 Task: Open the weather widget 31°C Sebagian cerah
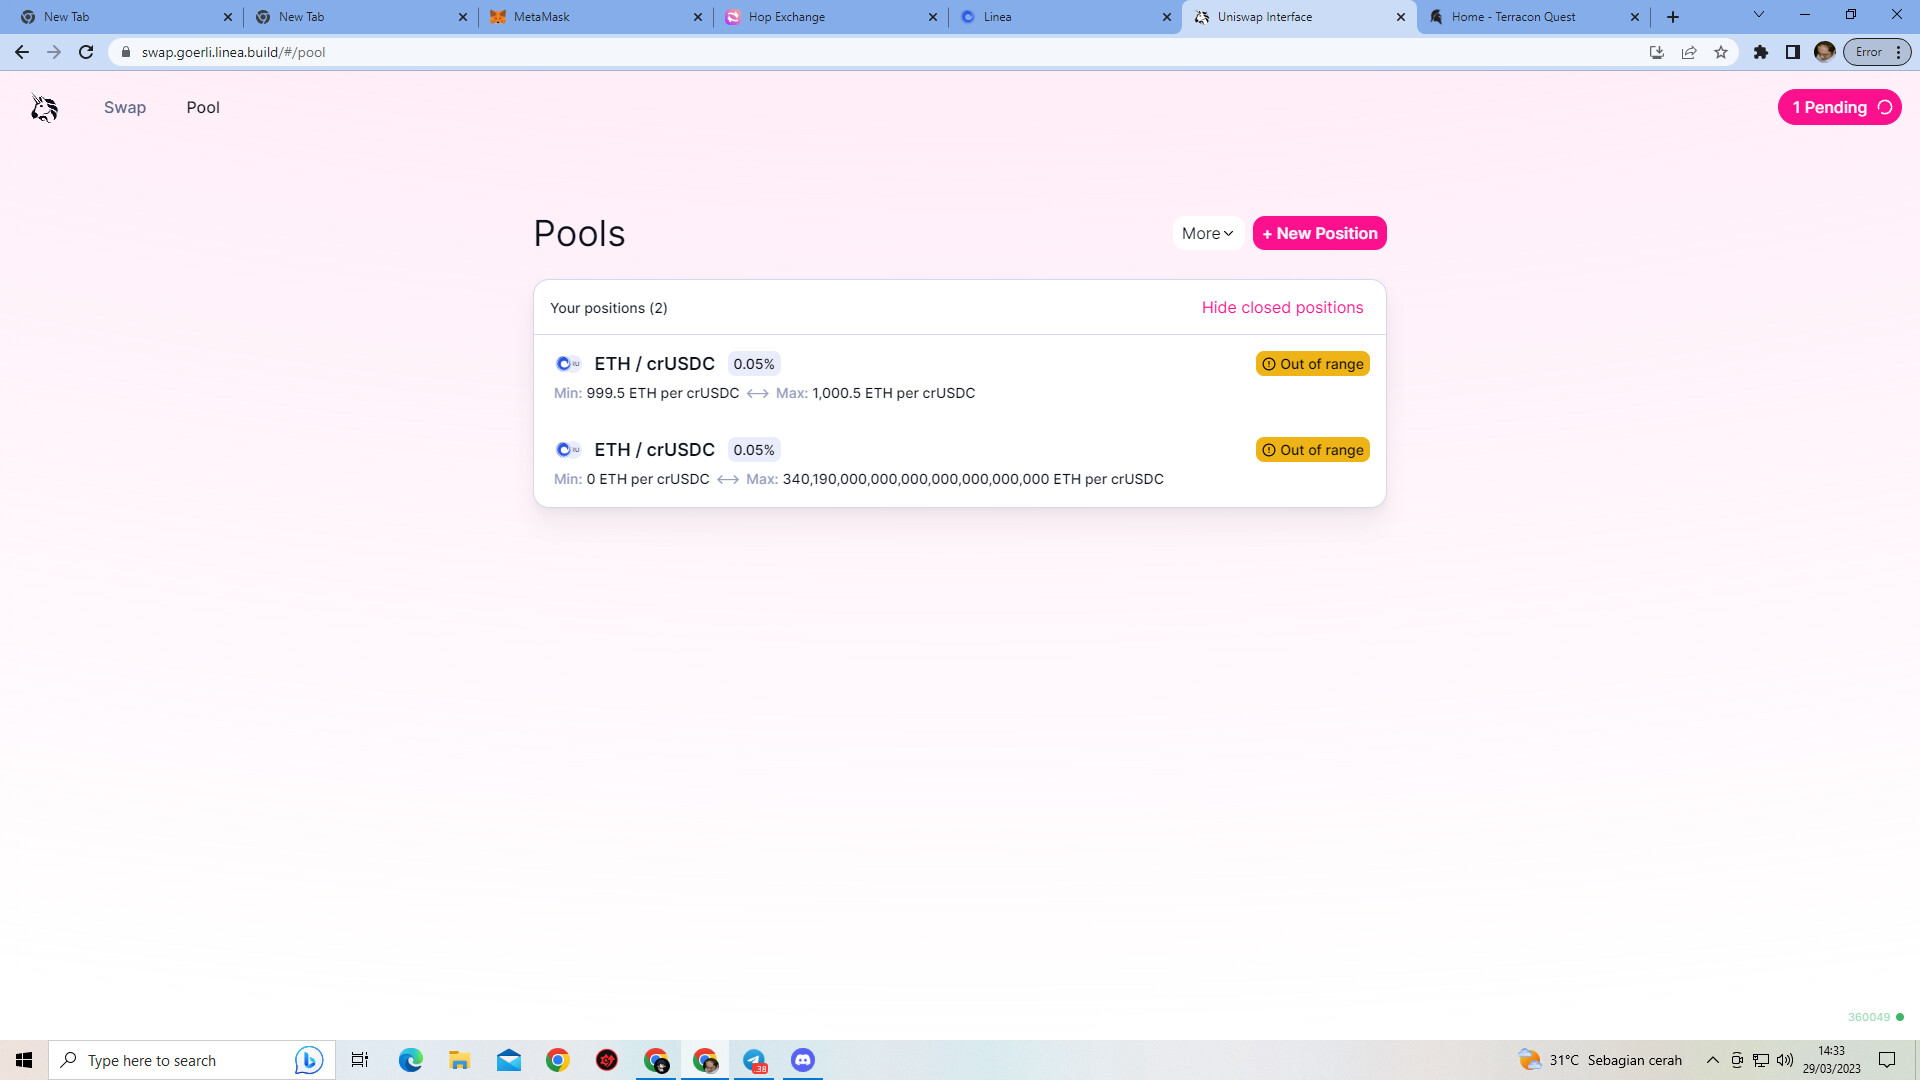click(x=1600, y=1060)
